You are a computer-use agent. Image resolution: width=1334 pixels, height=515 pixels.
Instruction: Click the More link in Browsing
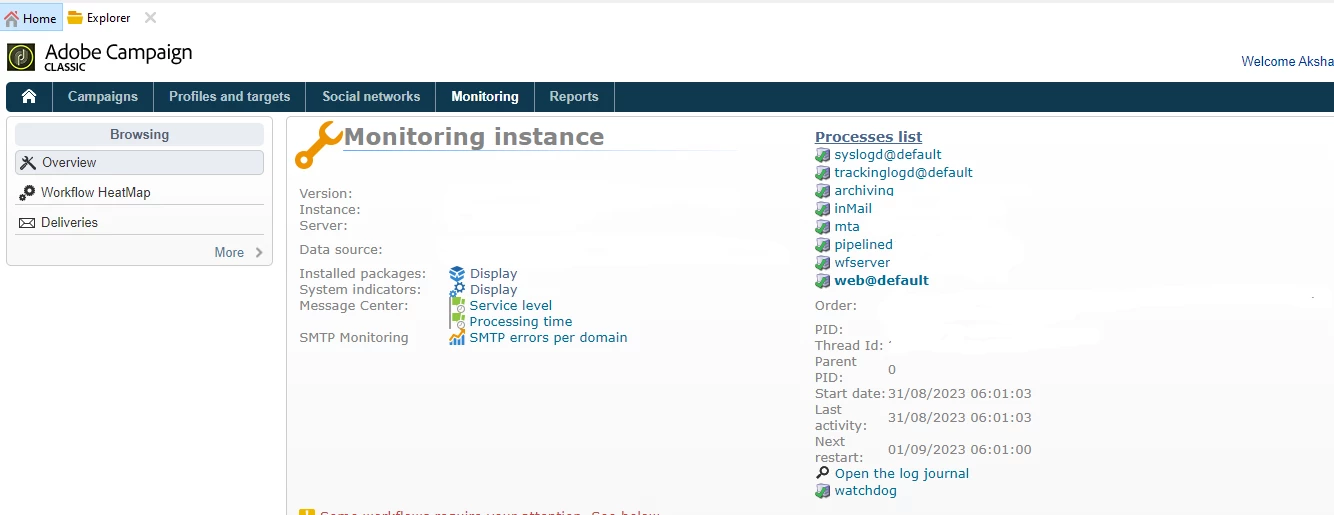coord(229,253)
